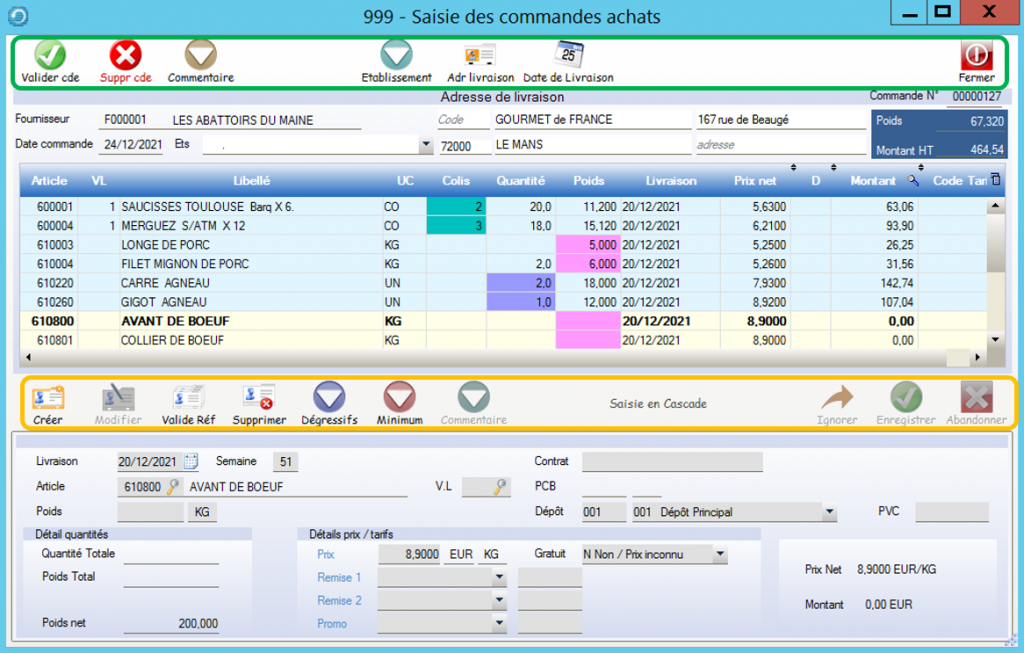The width and height of the screenshot is (1024, 653).
Task: Click the Valider cde green checkmark icon
Action: 50,56
